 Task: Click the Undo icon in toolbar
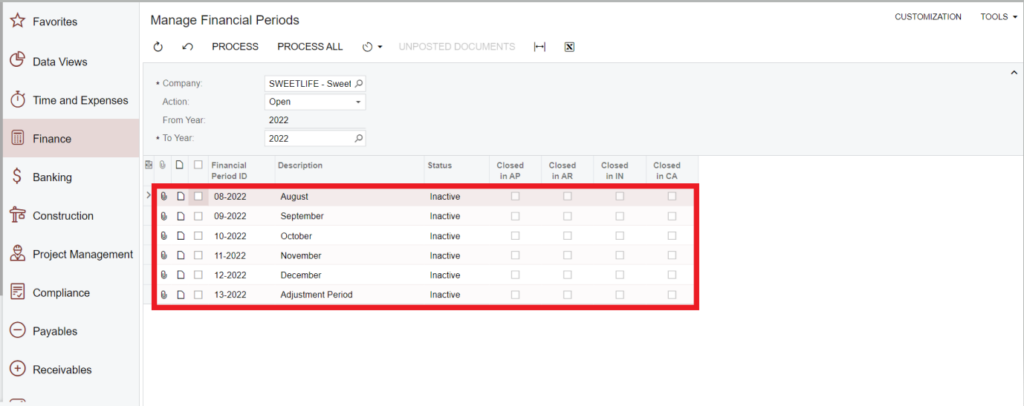pos(187,47)
